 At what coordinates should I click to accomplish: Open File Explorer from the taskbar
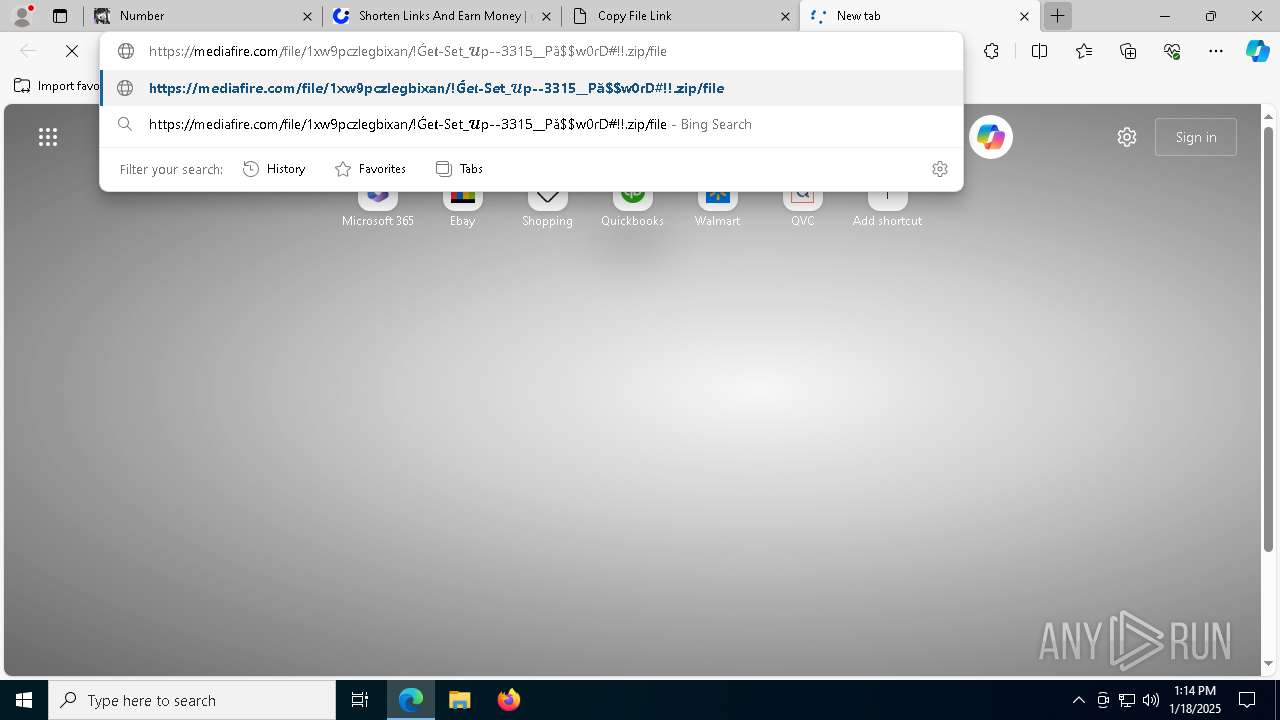pyautogui.click(x=459, y=700)
